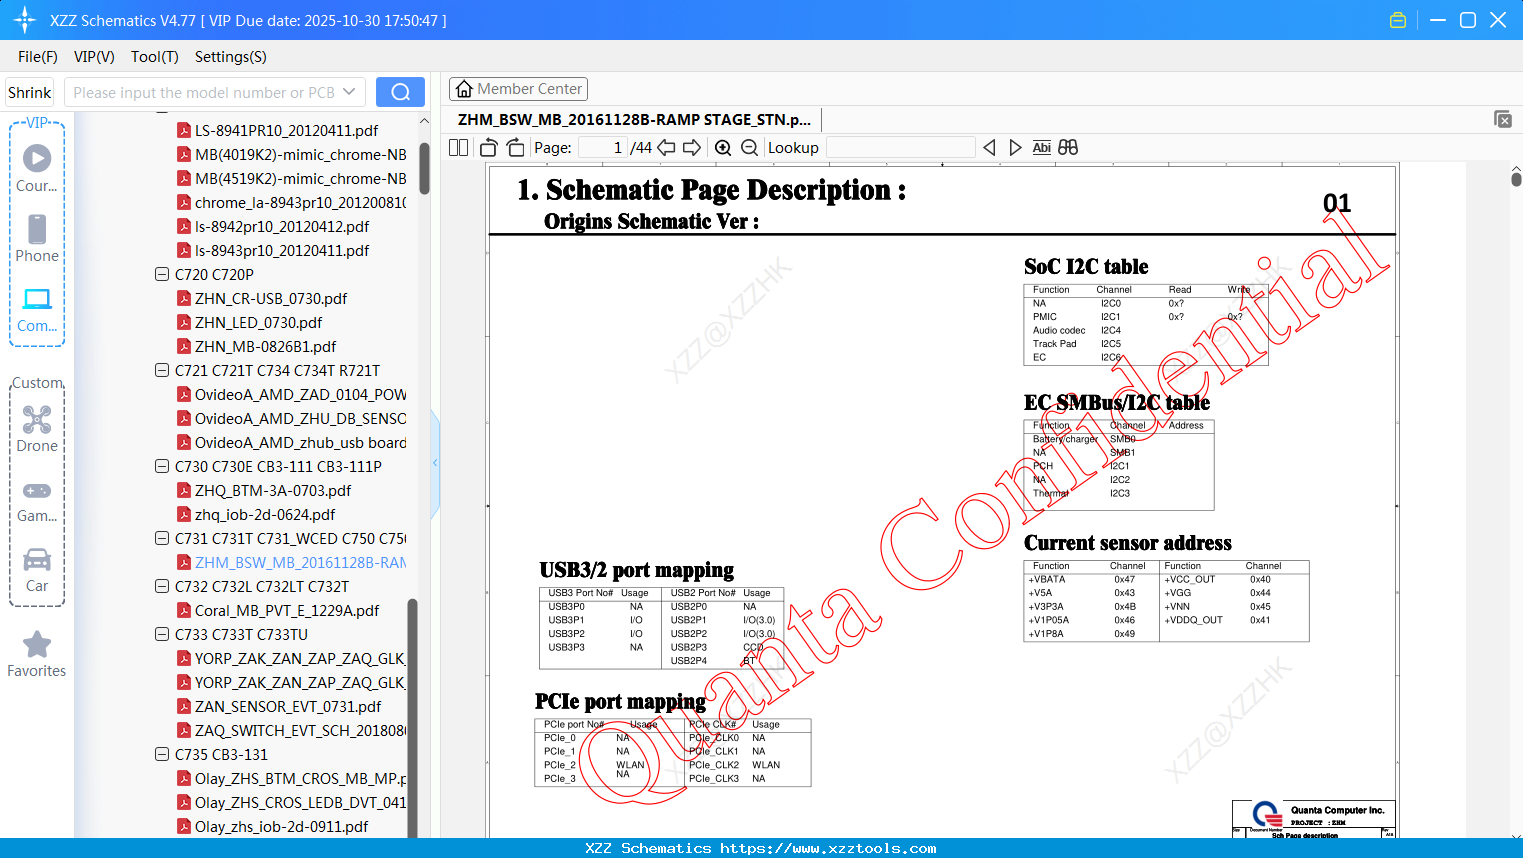Open the Game console category
1523x858 pixels.
(x=37, y=500)
